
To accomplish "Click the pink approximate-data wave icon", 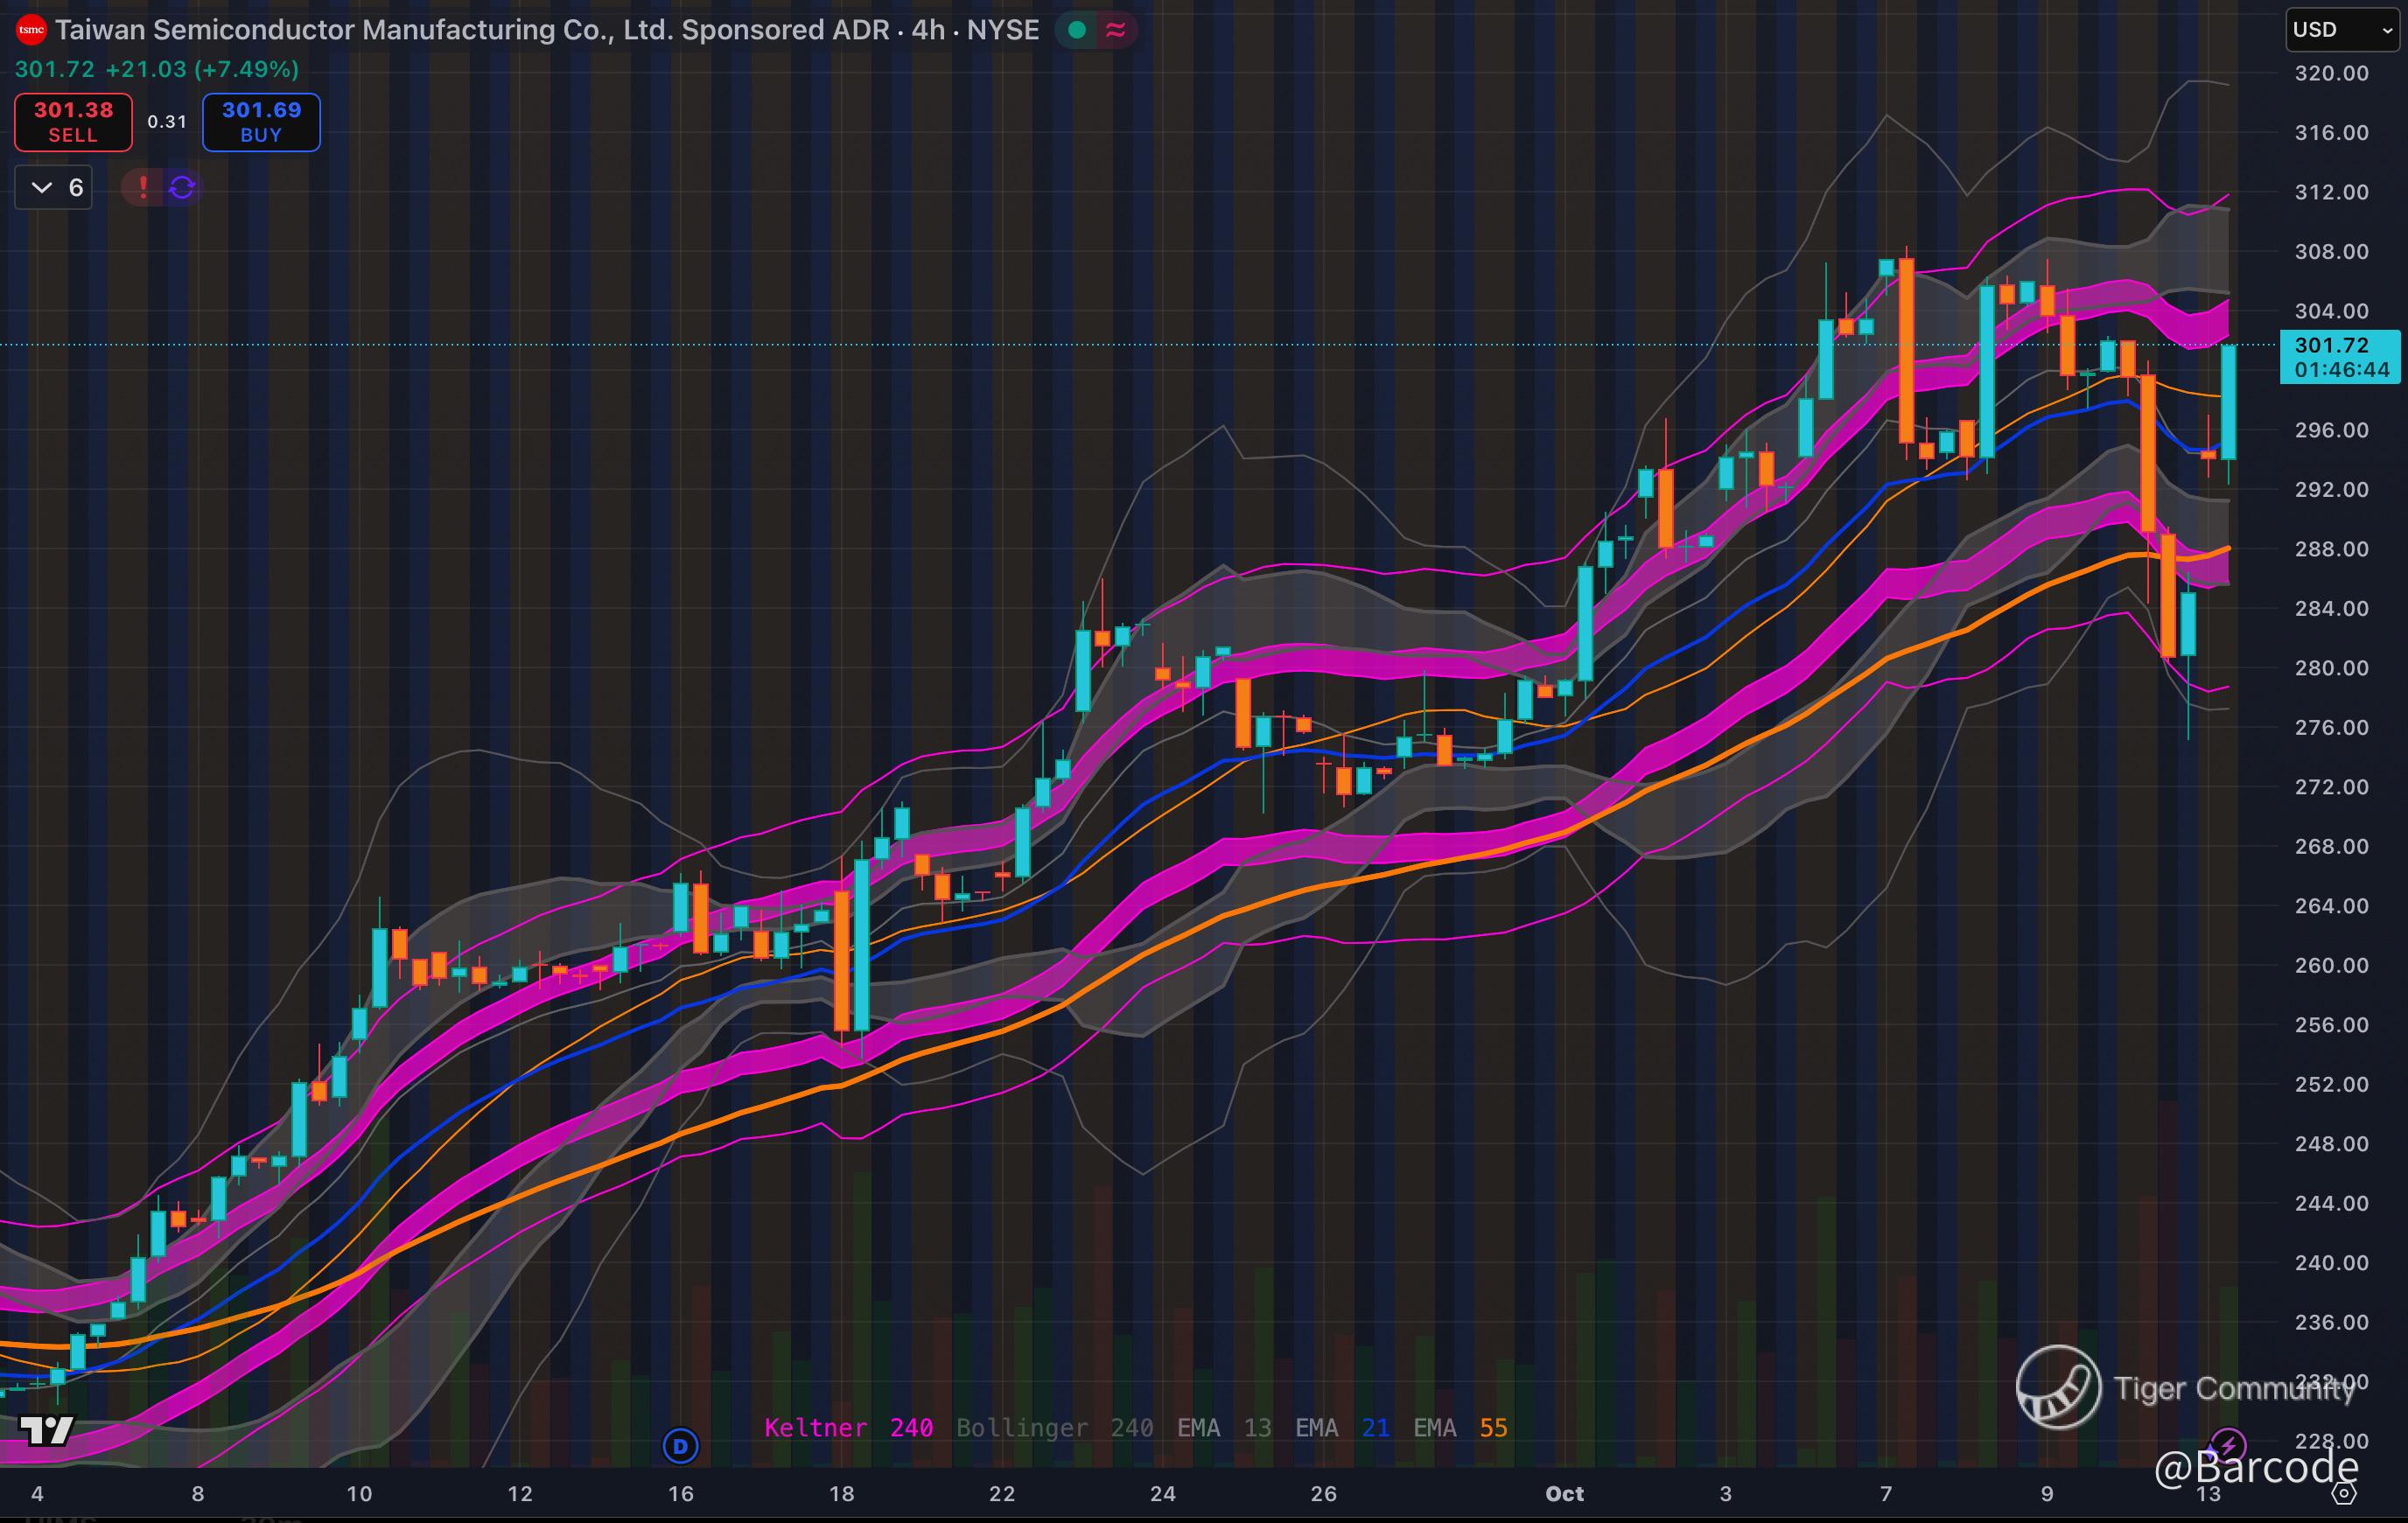I will tap(1115, 30).
